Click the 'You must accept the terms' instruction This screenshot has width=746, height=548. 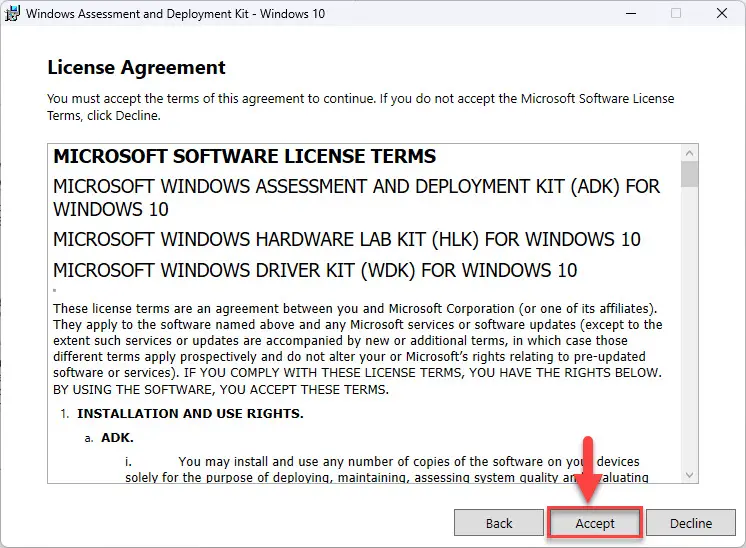[360, 107]
